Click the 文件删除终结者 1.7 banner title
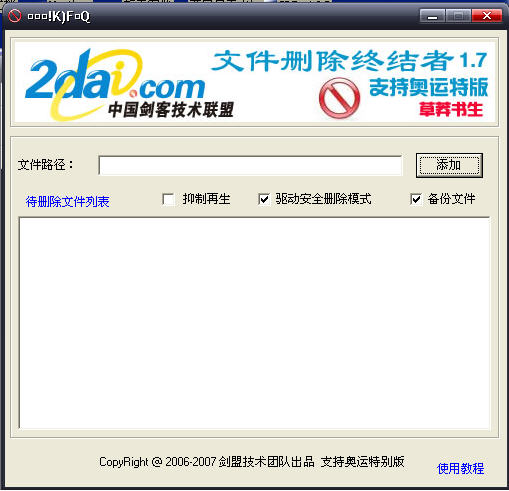 tap(349, 61)
